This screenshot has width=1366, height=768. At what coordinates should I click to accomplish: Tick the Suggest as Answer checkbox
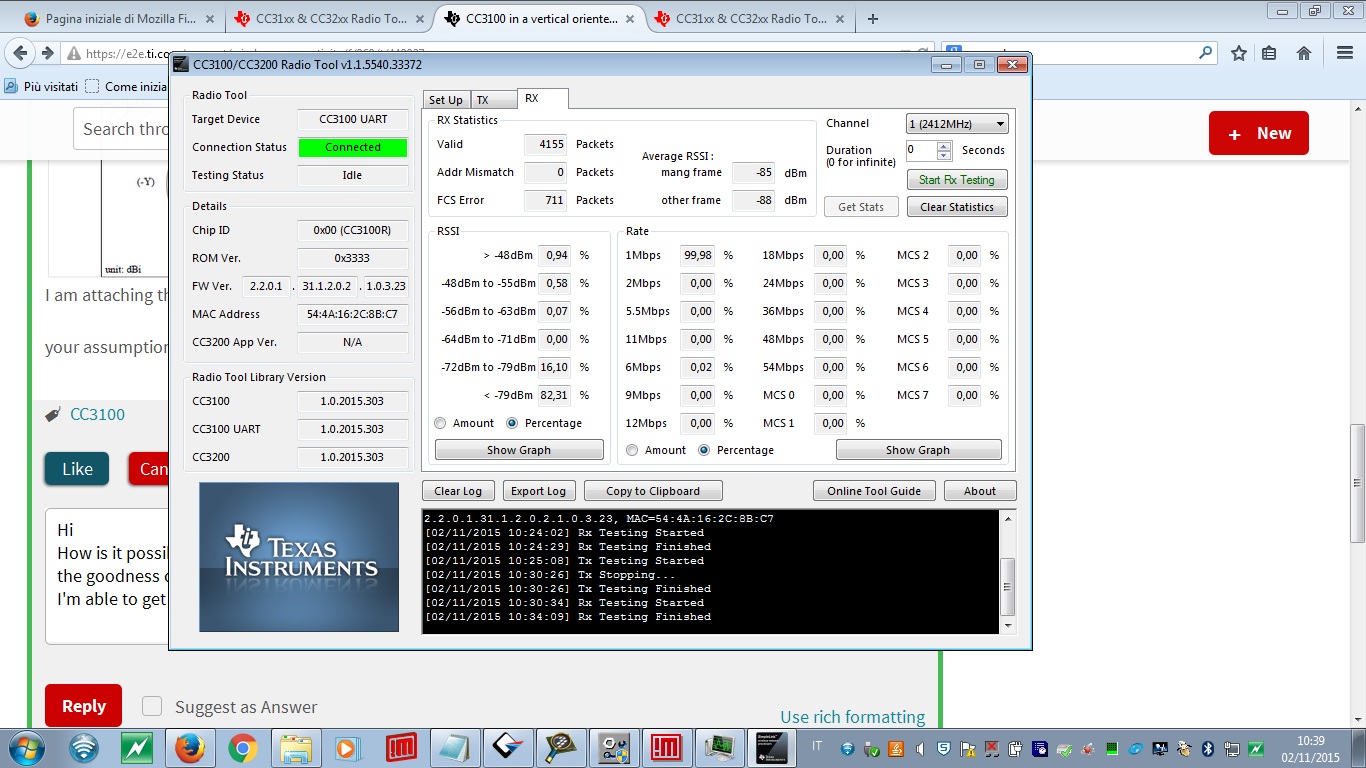point(152,707)
